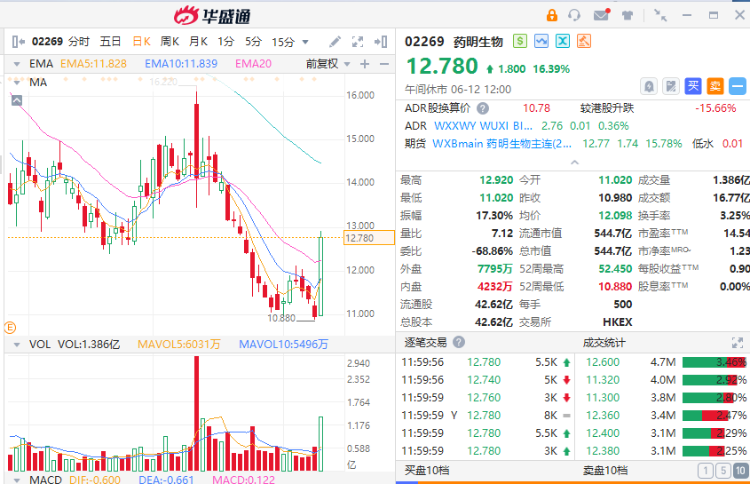Click the 12.780 price label on axis
This screenshot has height=484, width=750.
pos(369,238)
